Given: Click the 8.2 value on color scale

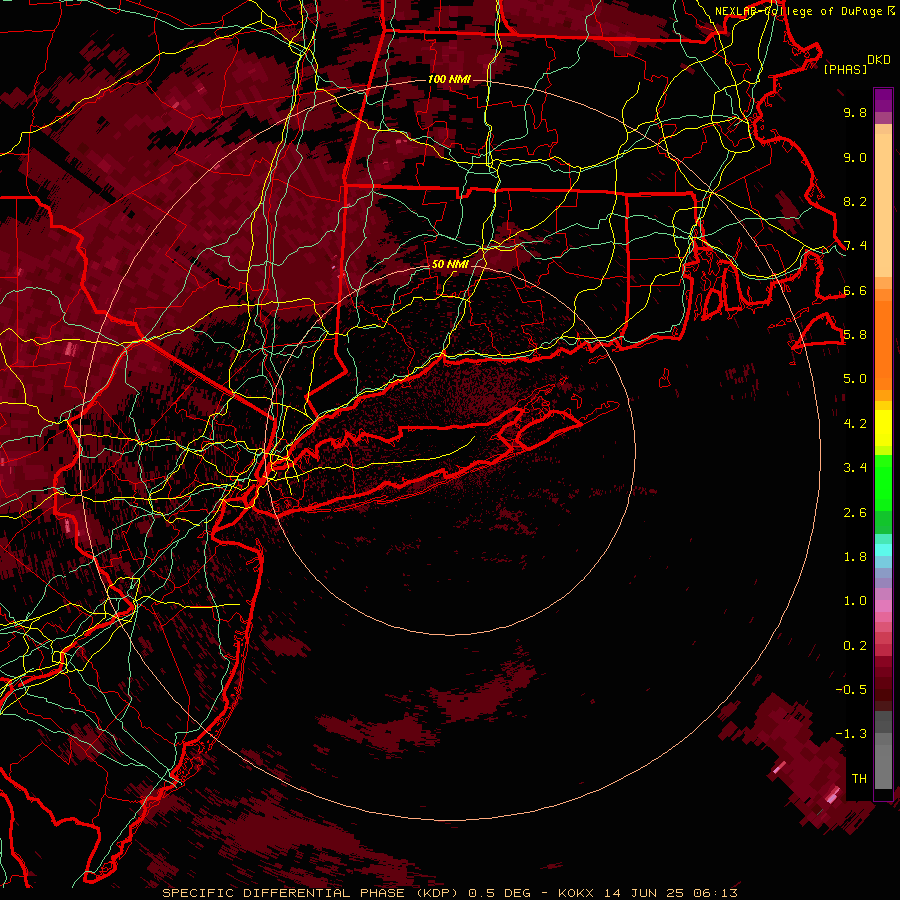Looking at the screenshot, I should point(855,201).
